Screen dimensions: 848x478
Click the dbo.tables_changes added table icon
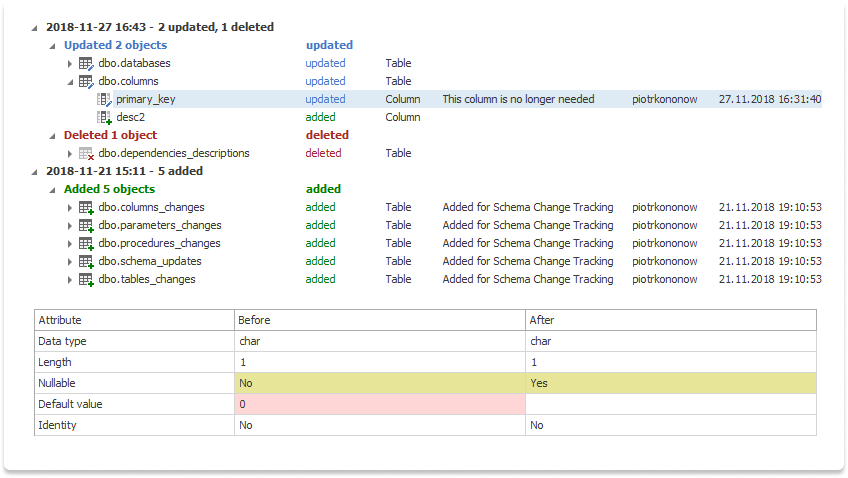pyautogui.click(x=86, y=280)
